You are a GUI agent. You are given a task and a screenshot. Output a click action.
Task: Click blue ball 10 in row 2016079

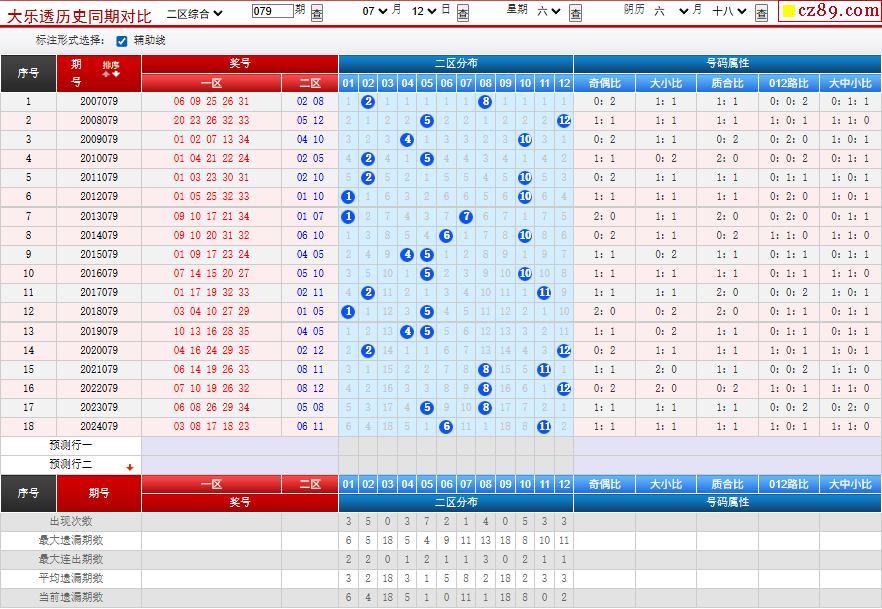[525, 274]
